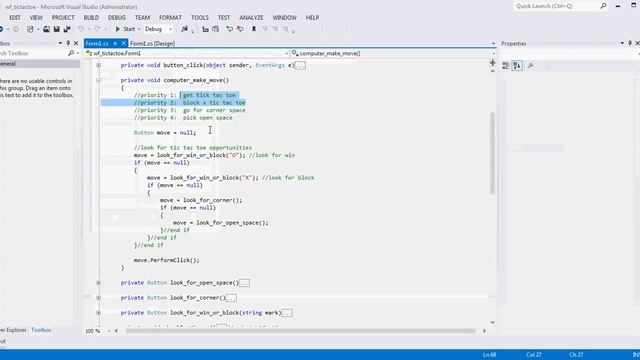Open the Toolbox window options dropdown arrow
Viewport: 640px width, 360px height.
pos(60,43)
